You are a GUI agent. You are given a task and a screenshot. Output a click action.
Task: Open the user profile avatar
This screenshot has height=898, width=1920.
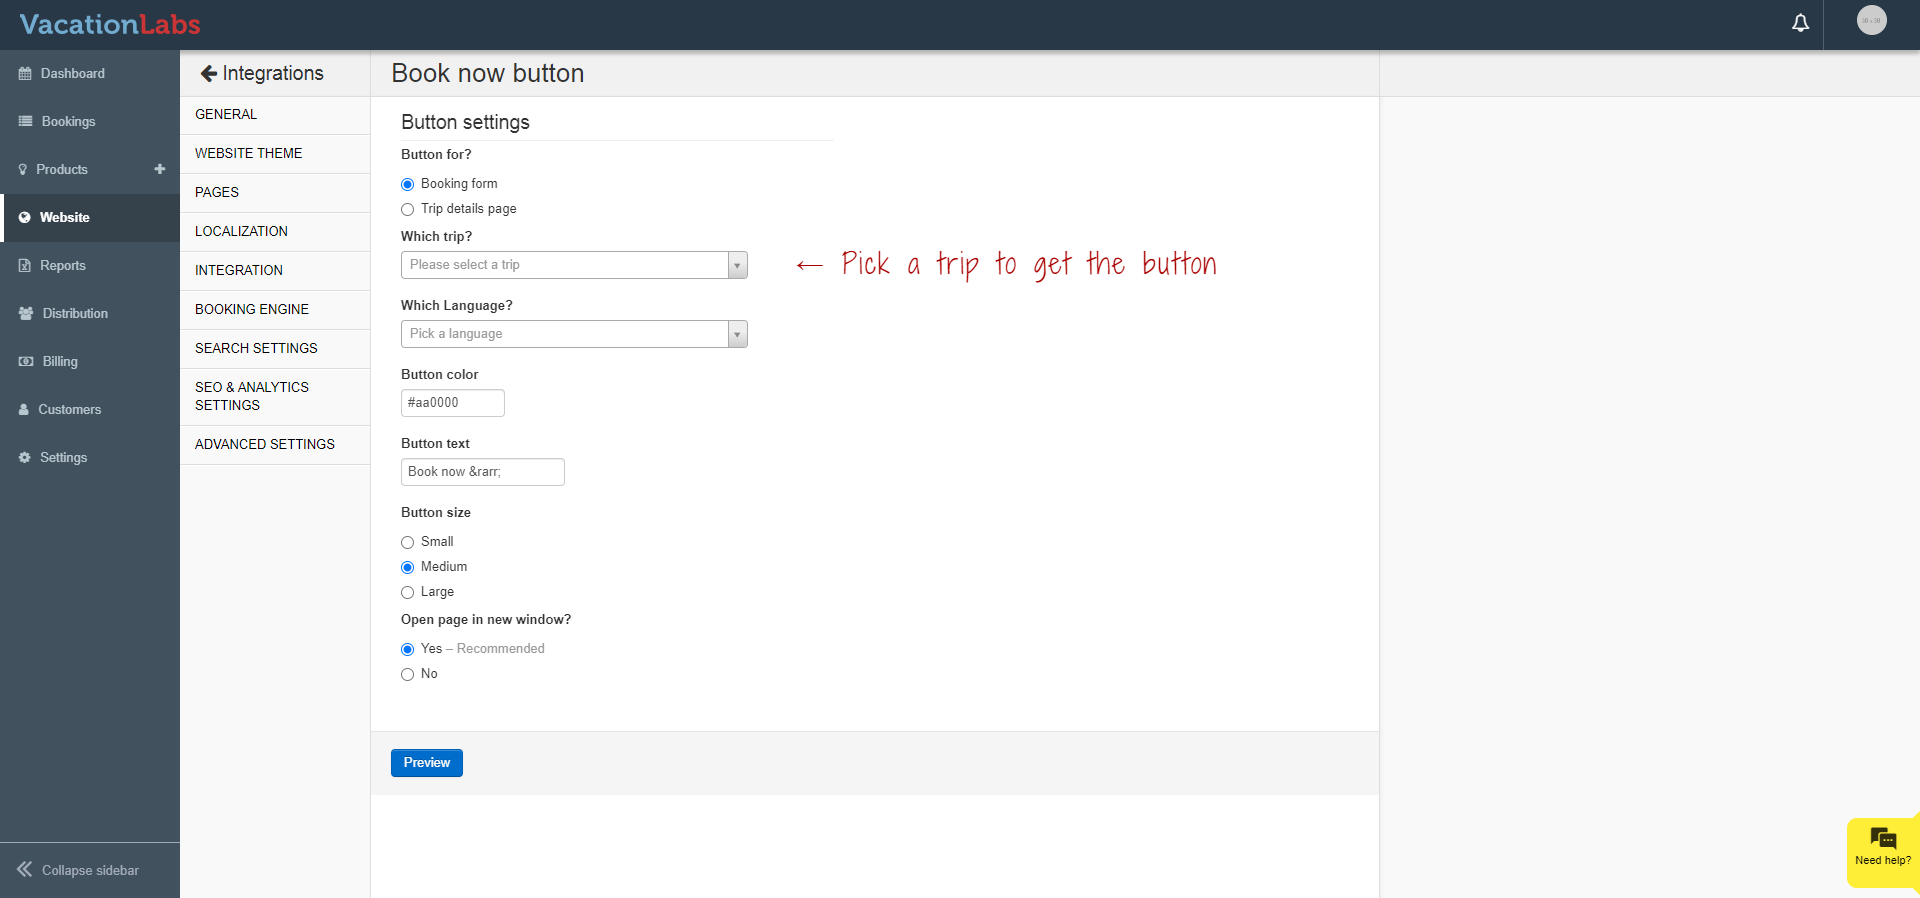[x=1871, y=21]
